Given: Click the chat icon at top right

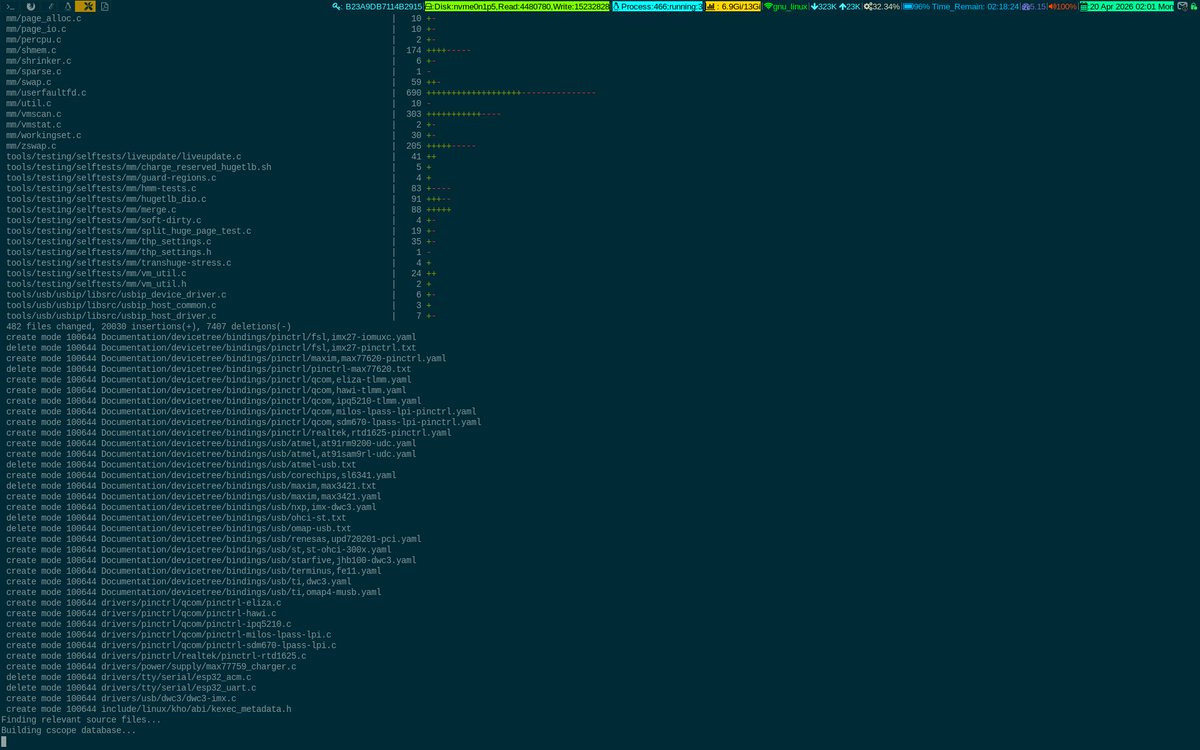Looking at the screenshot, I should (x=1181, y=6).
